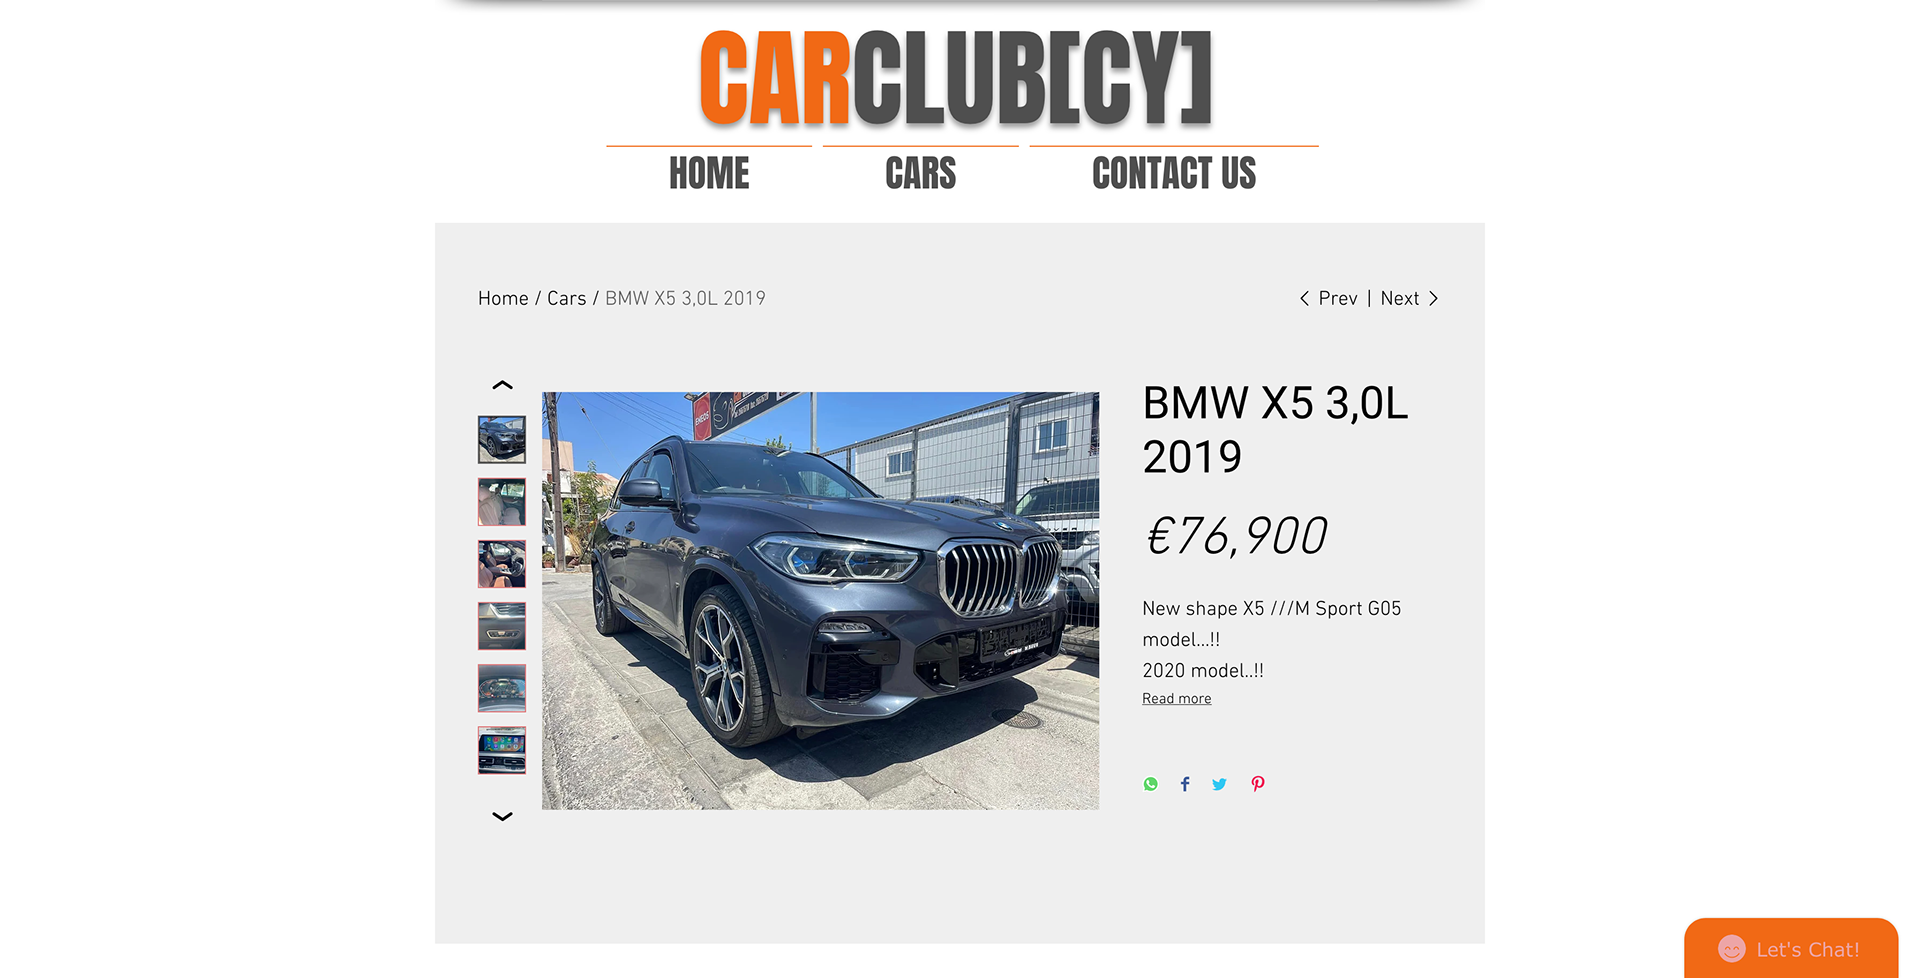Screen dimensions: 1920x978
Task: Select the rear seats interior thumbnail
Action: (502, 502)
